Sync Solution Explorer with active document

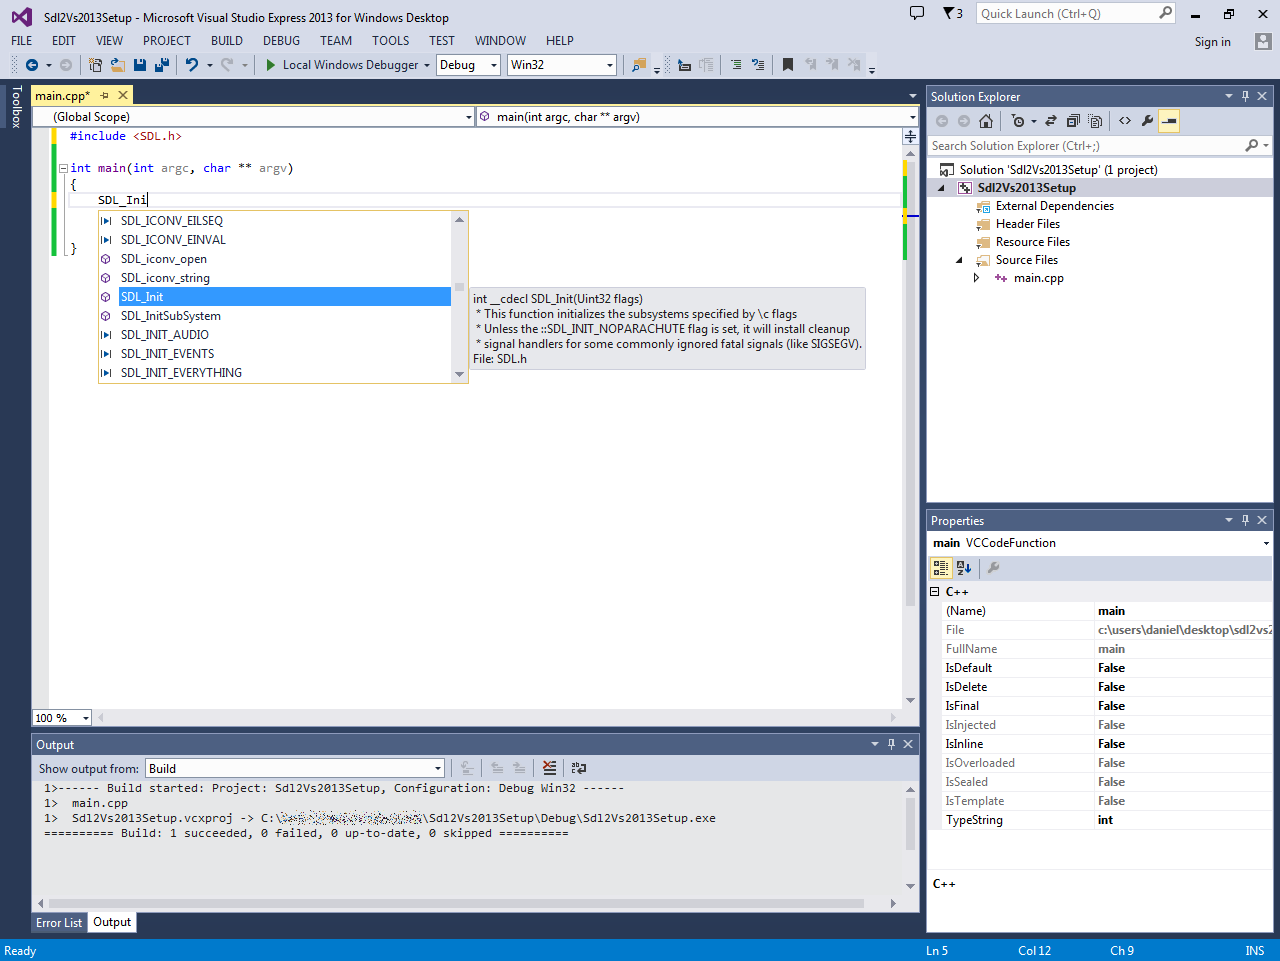click(x=1051, y=120)
